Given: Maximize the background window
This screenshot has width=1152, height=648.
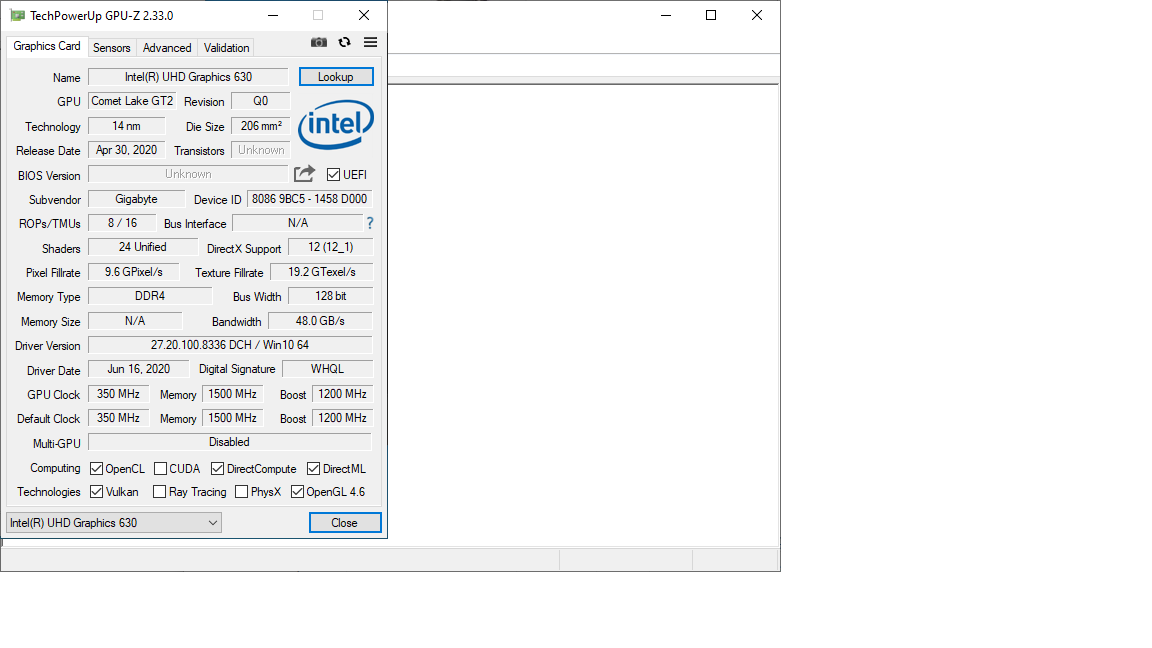Looking at the screenshot, I should tap(710, 15).
